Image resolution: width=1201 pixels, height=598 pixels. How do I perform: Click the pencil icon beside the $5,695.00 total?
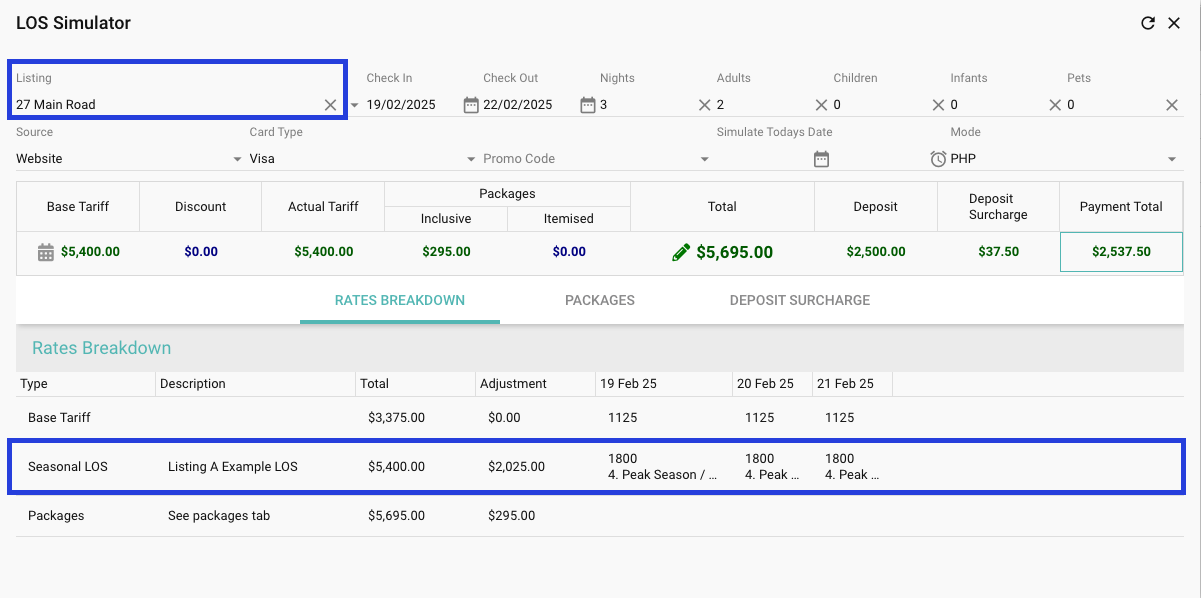coord(681,253)
